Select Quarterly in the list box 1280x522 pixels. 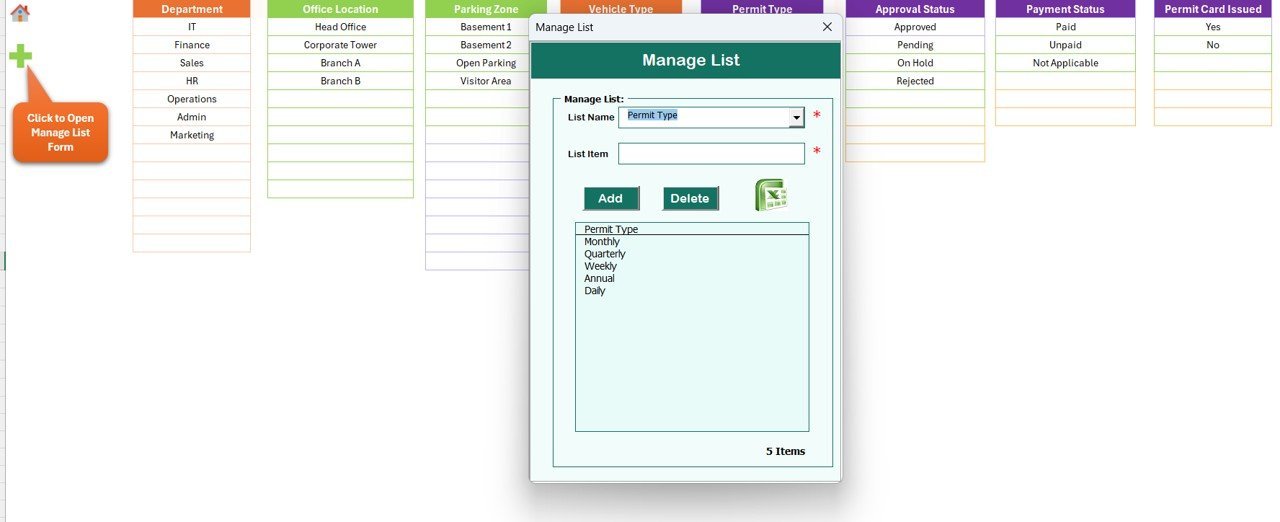[x=605, y=254]
